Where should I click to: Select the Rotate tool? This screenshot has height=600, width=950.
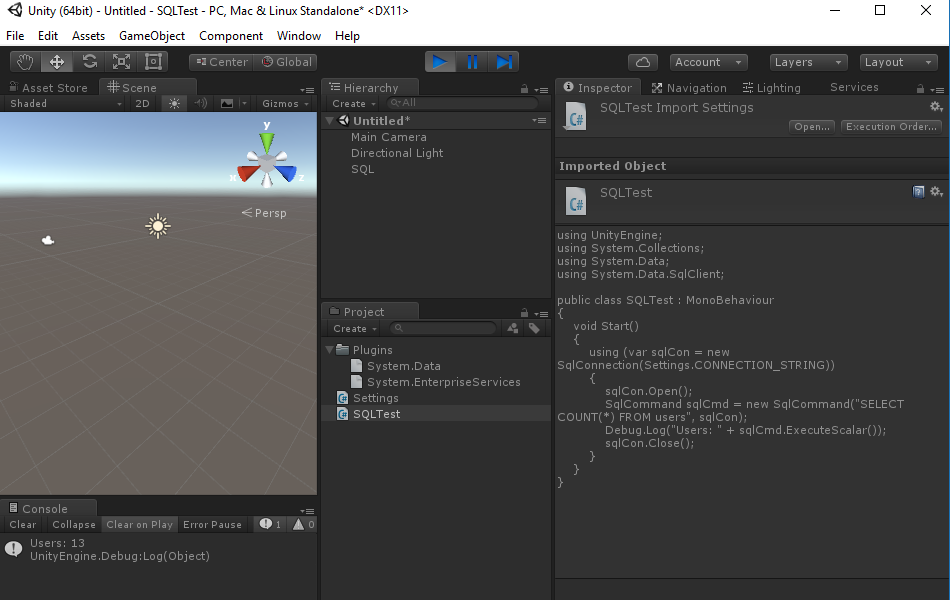pos(91,61)
